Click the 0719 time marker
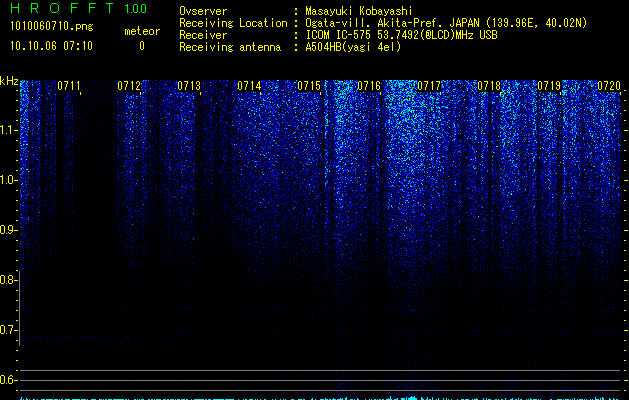 (549, 85)
